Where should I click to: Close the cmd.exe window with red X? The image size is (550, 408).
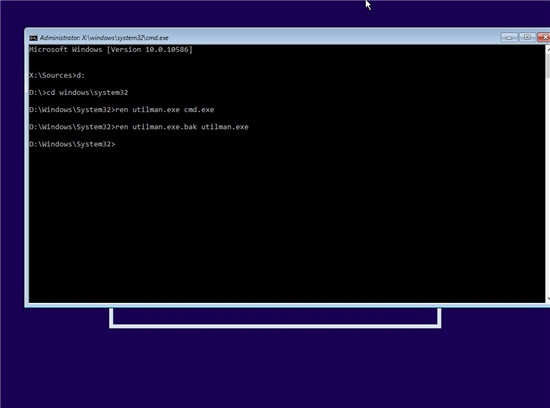tap(544, 37)
